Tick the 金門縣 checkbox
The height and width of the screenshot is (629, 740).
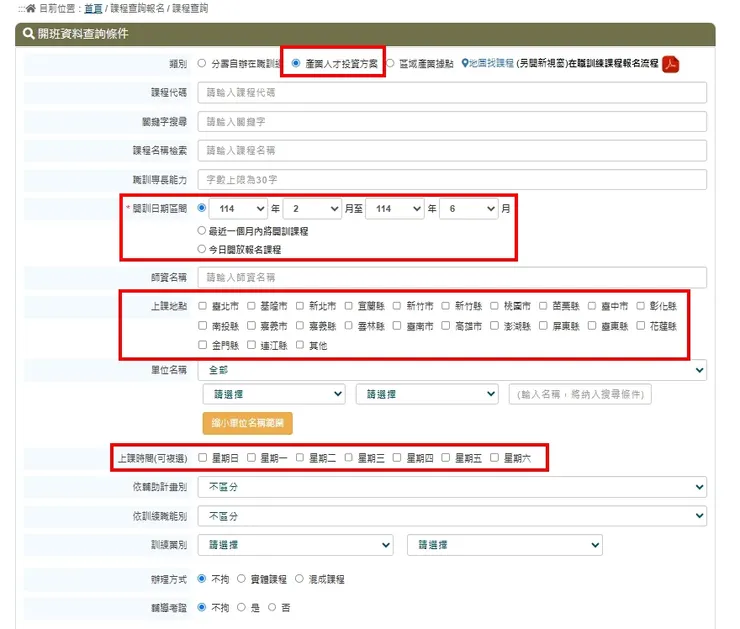(x=202, y=345)
